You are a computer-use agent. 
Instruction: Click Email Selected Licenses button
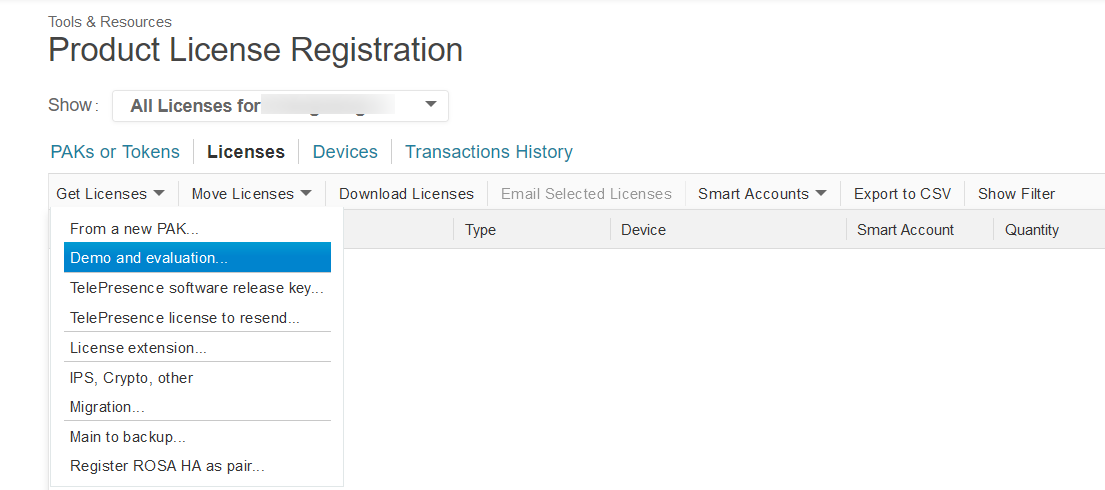586,193
